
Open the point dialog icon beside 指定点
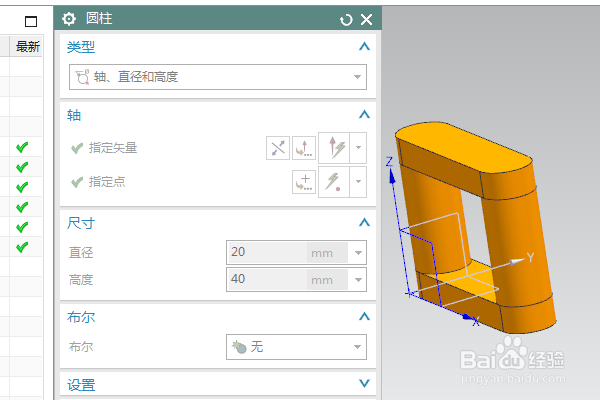tap(304, 182)
